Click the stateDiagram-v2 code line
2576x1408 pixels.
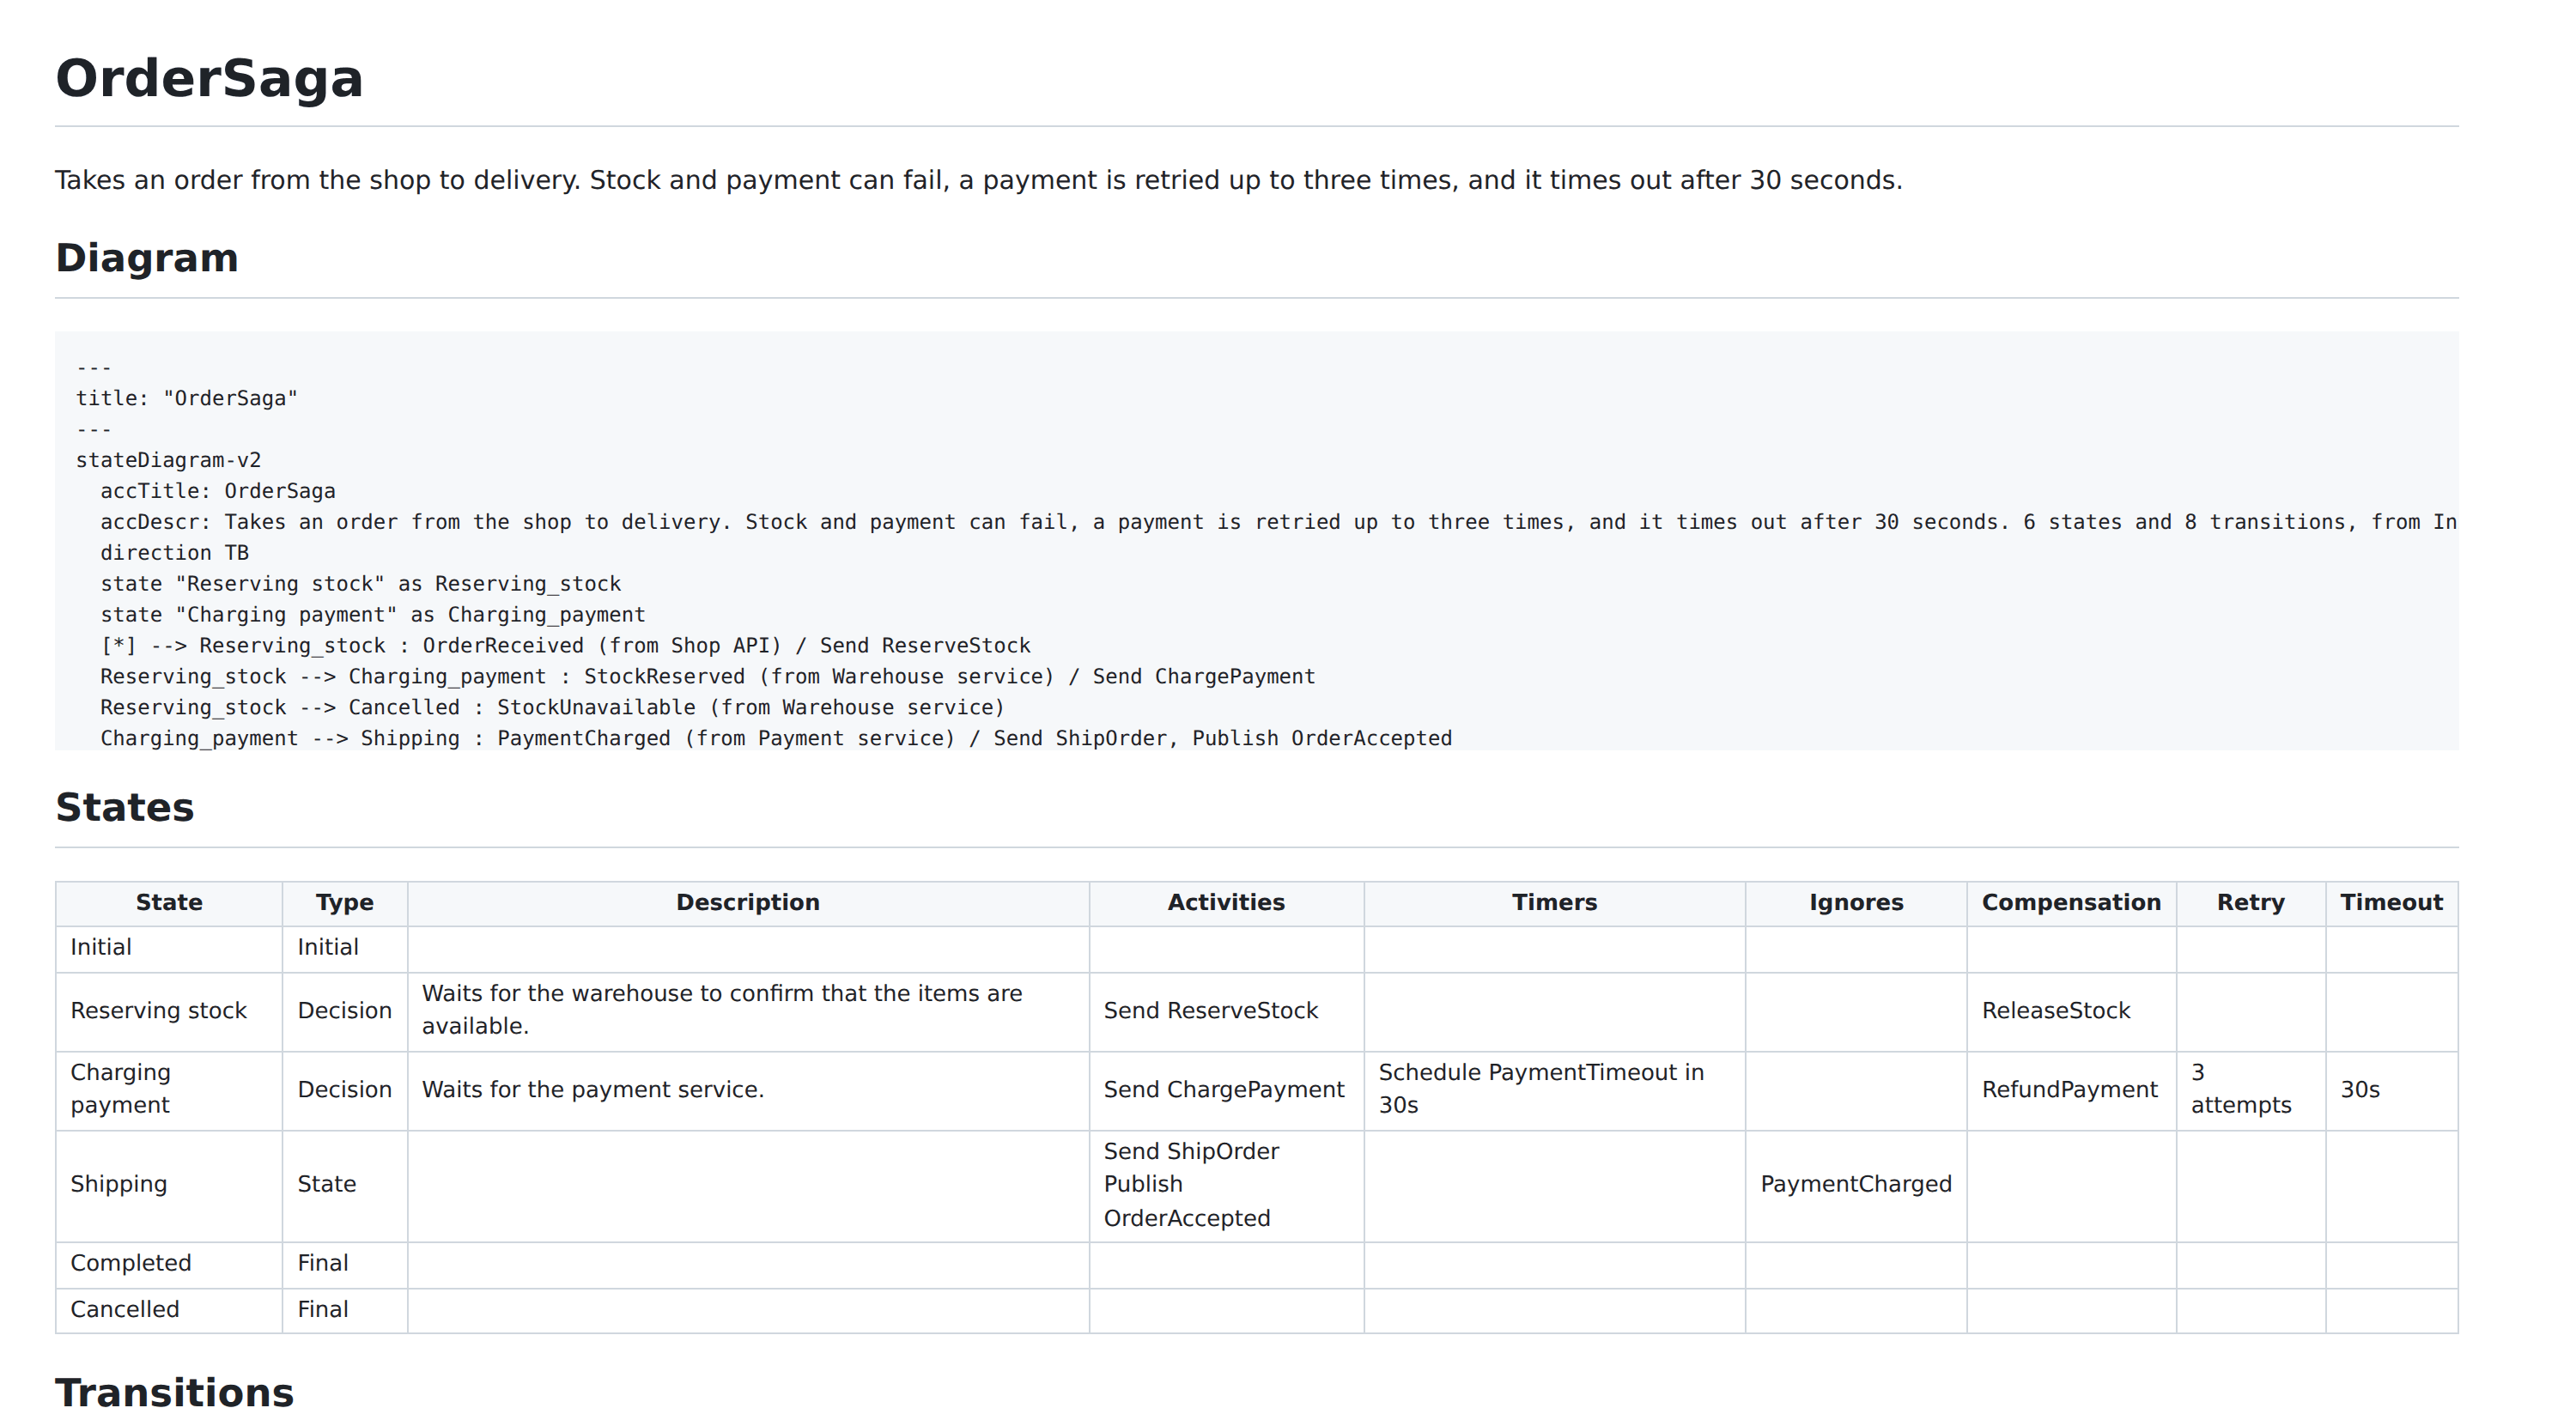[168, 460]
